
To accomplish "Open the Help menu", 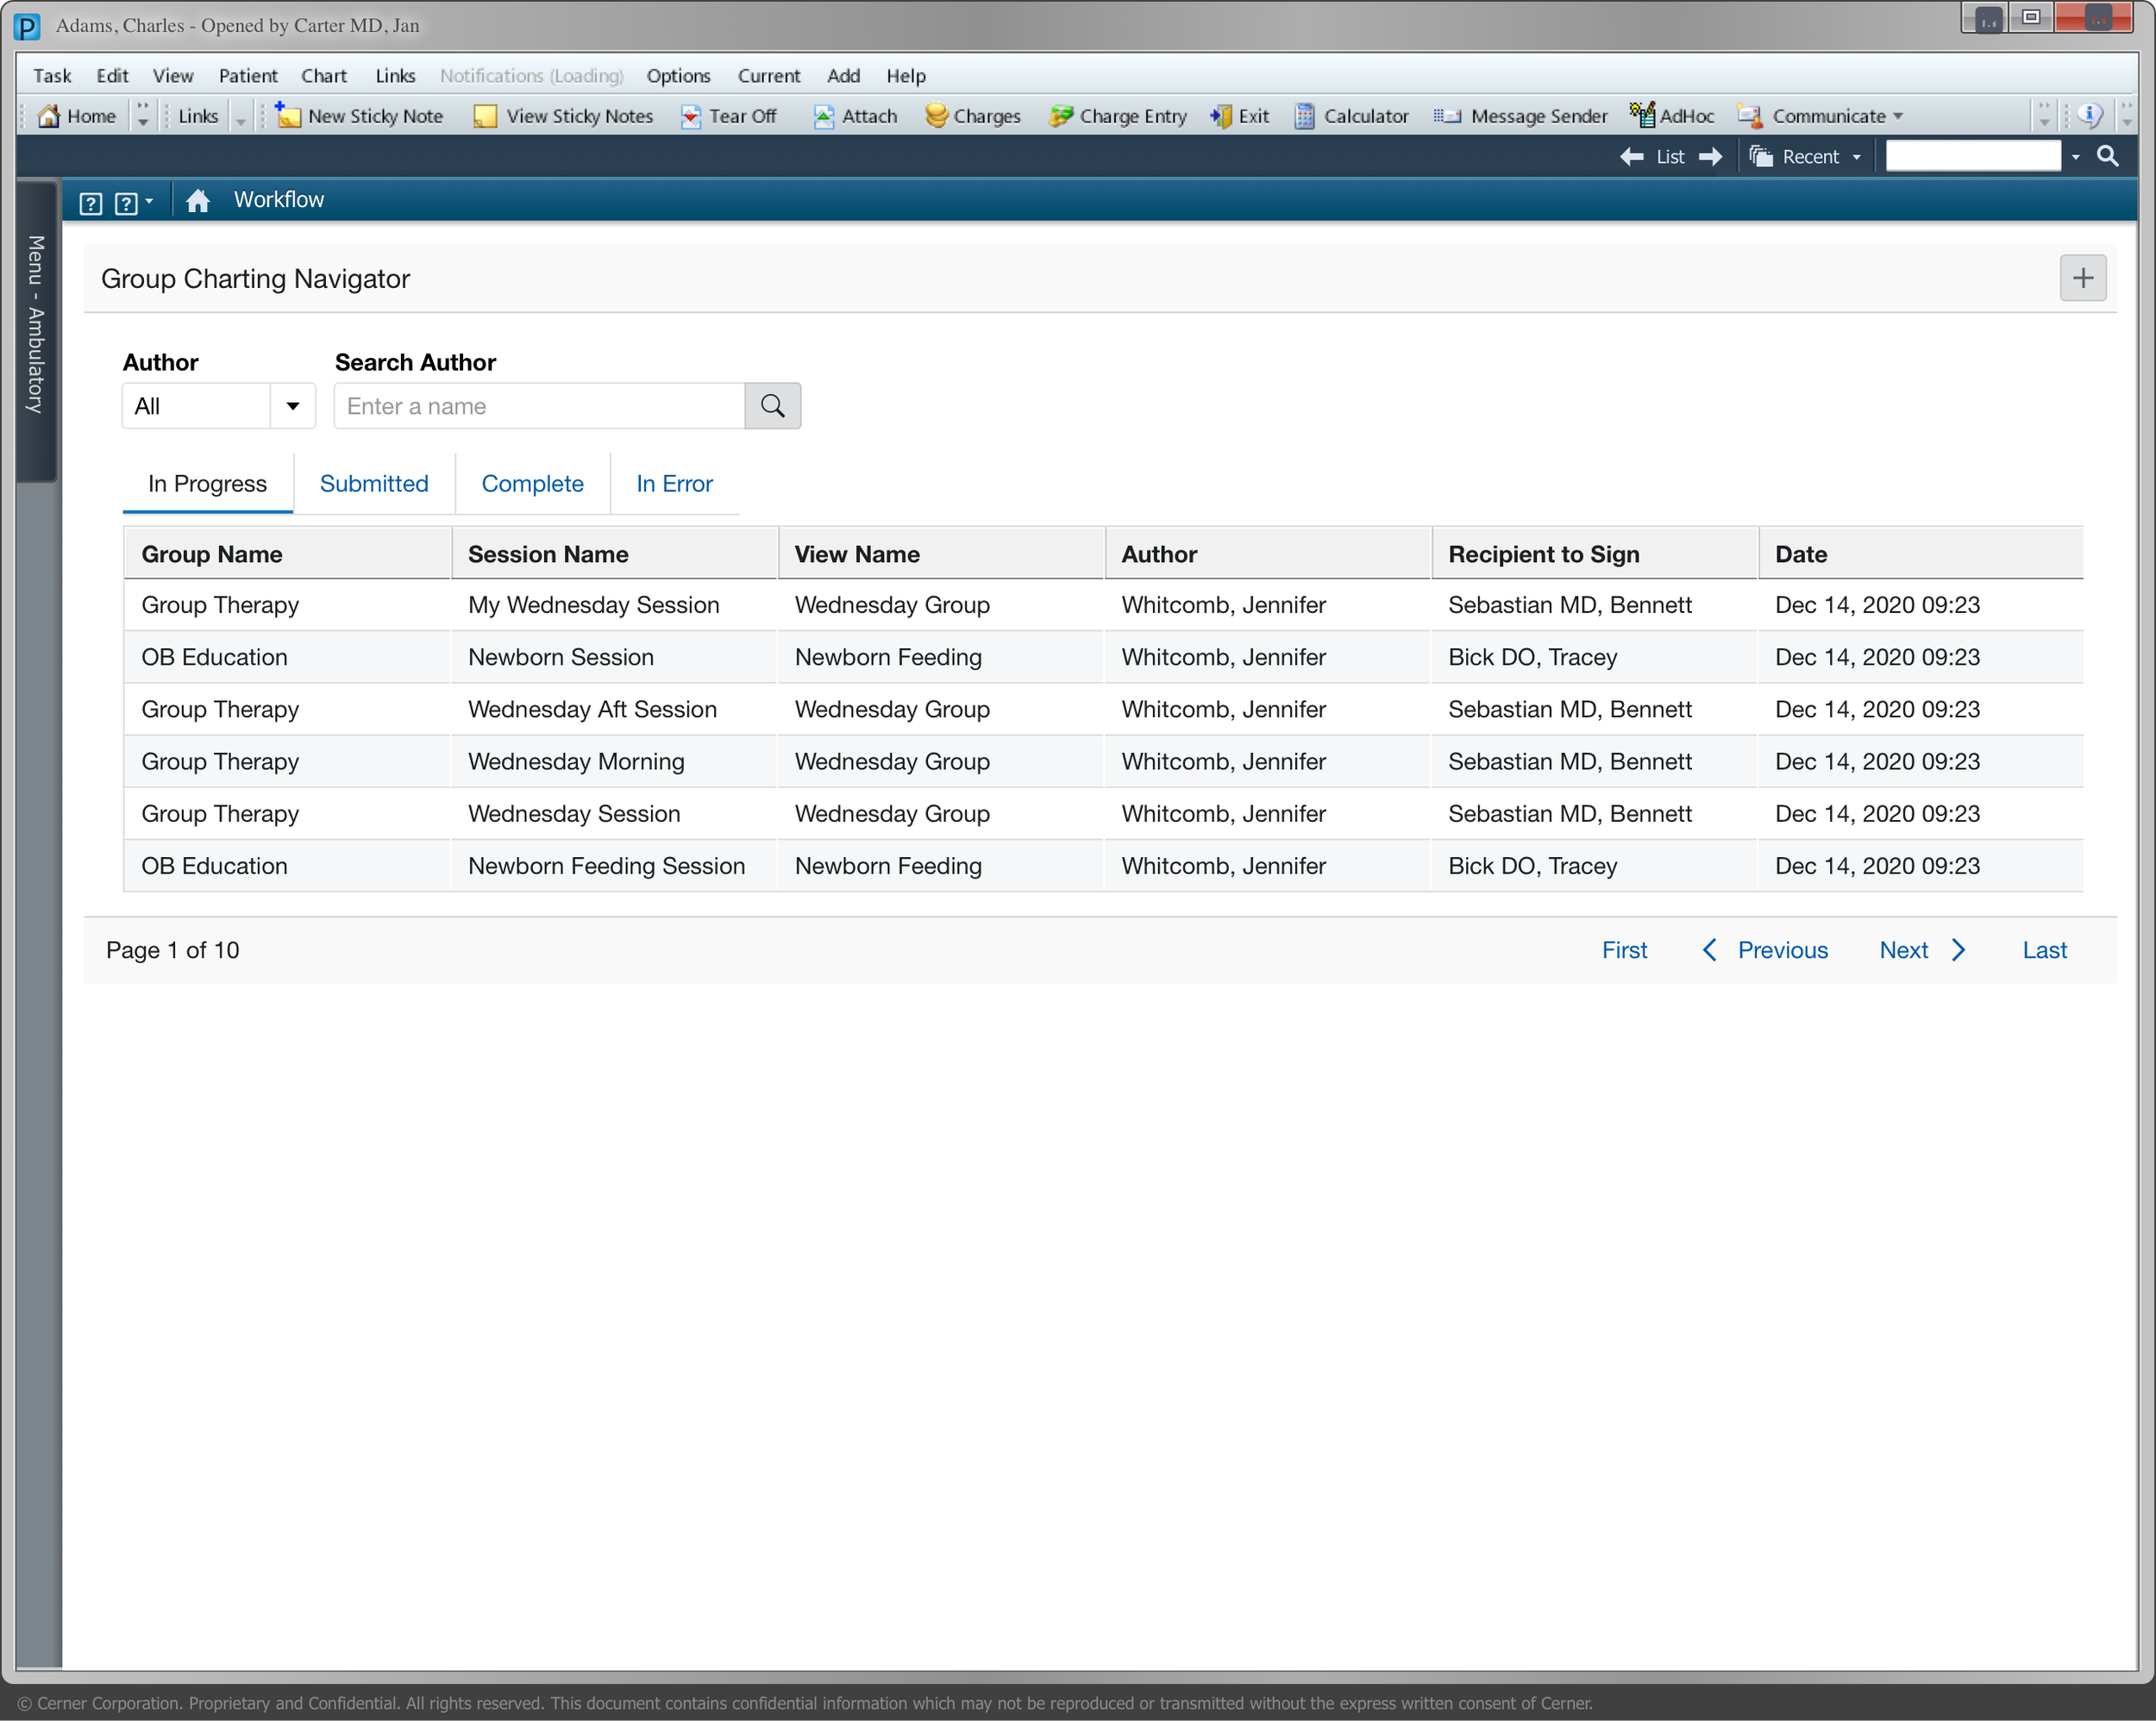I will point(906,76).
